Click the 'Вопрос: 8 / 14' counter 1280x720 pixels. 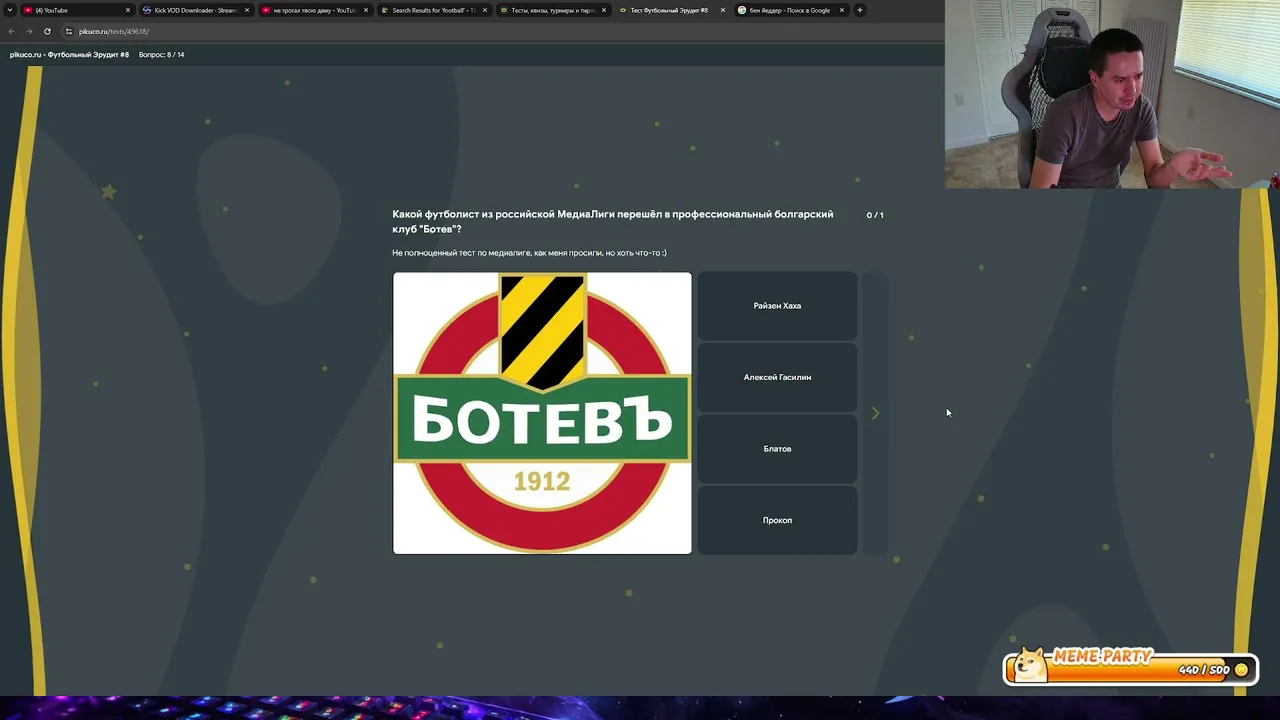[x=161, y=55]
